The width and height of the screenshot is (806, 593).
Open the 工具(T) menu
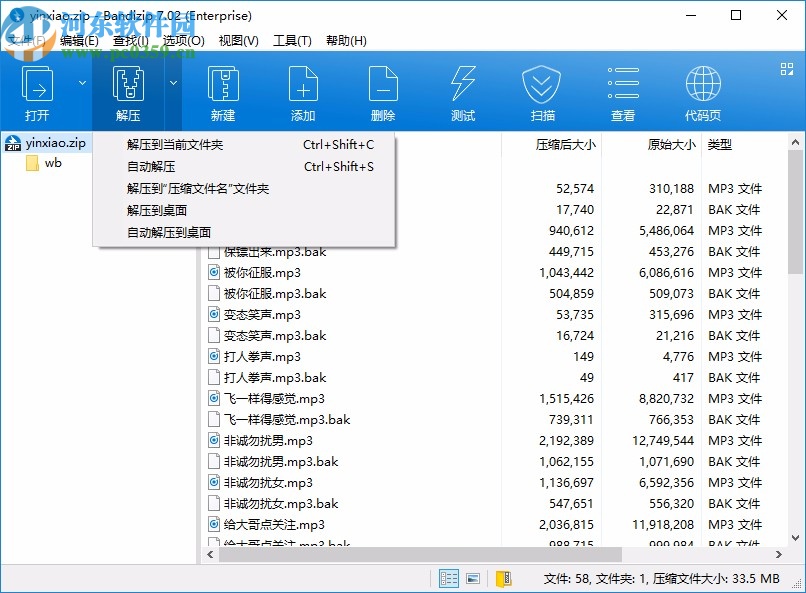(291, 40)
